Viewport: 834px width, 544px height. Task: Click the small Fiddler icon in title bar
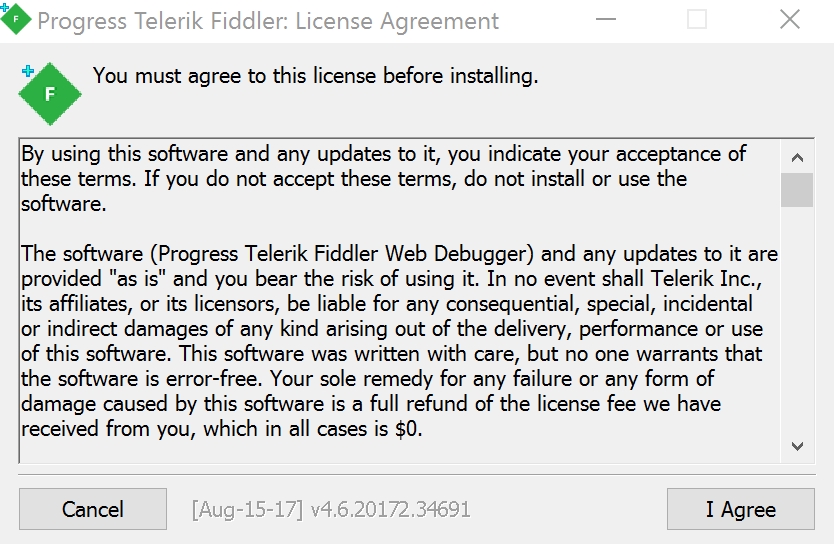pyautogui.click(x=15, y=20)
